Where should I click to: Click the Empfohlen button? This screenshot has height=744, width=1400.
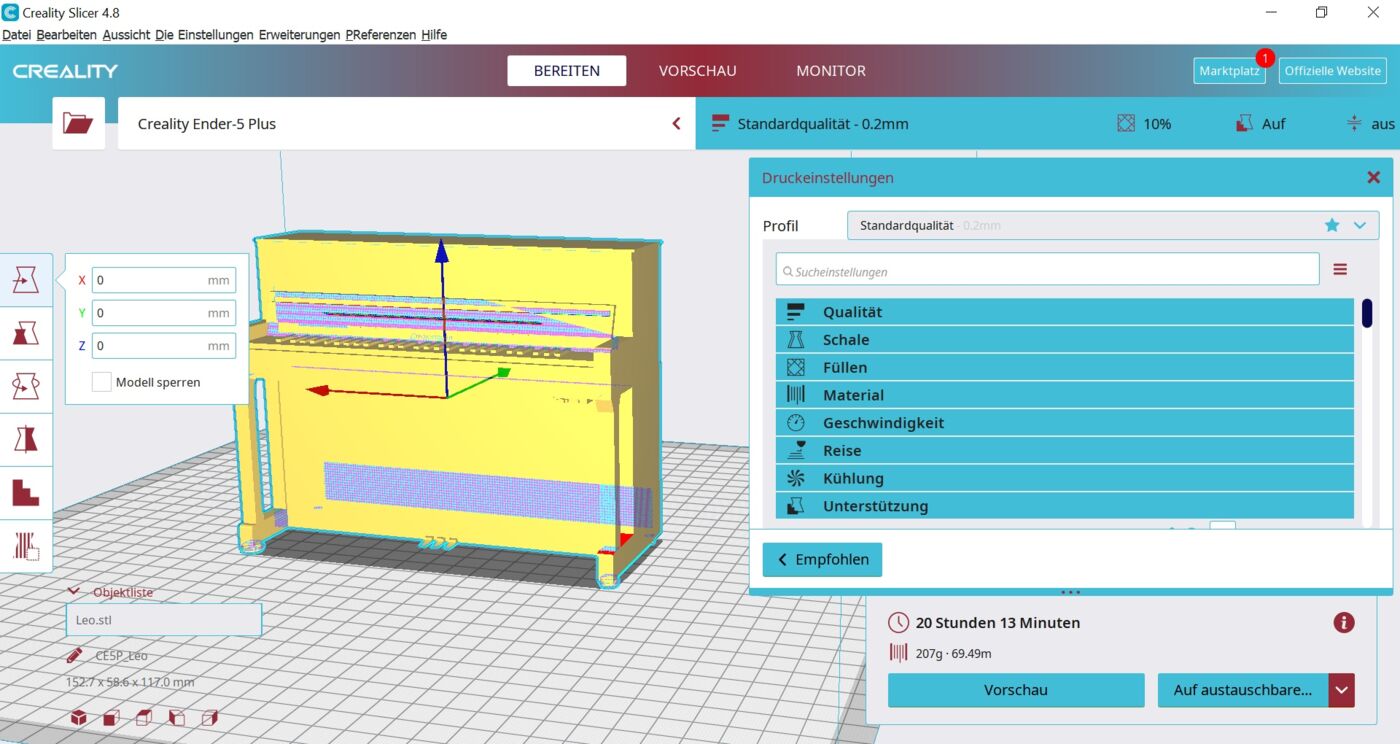point(822,560)
